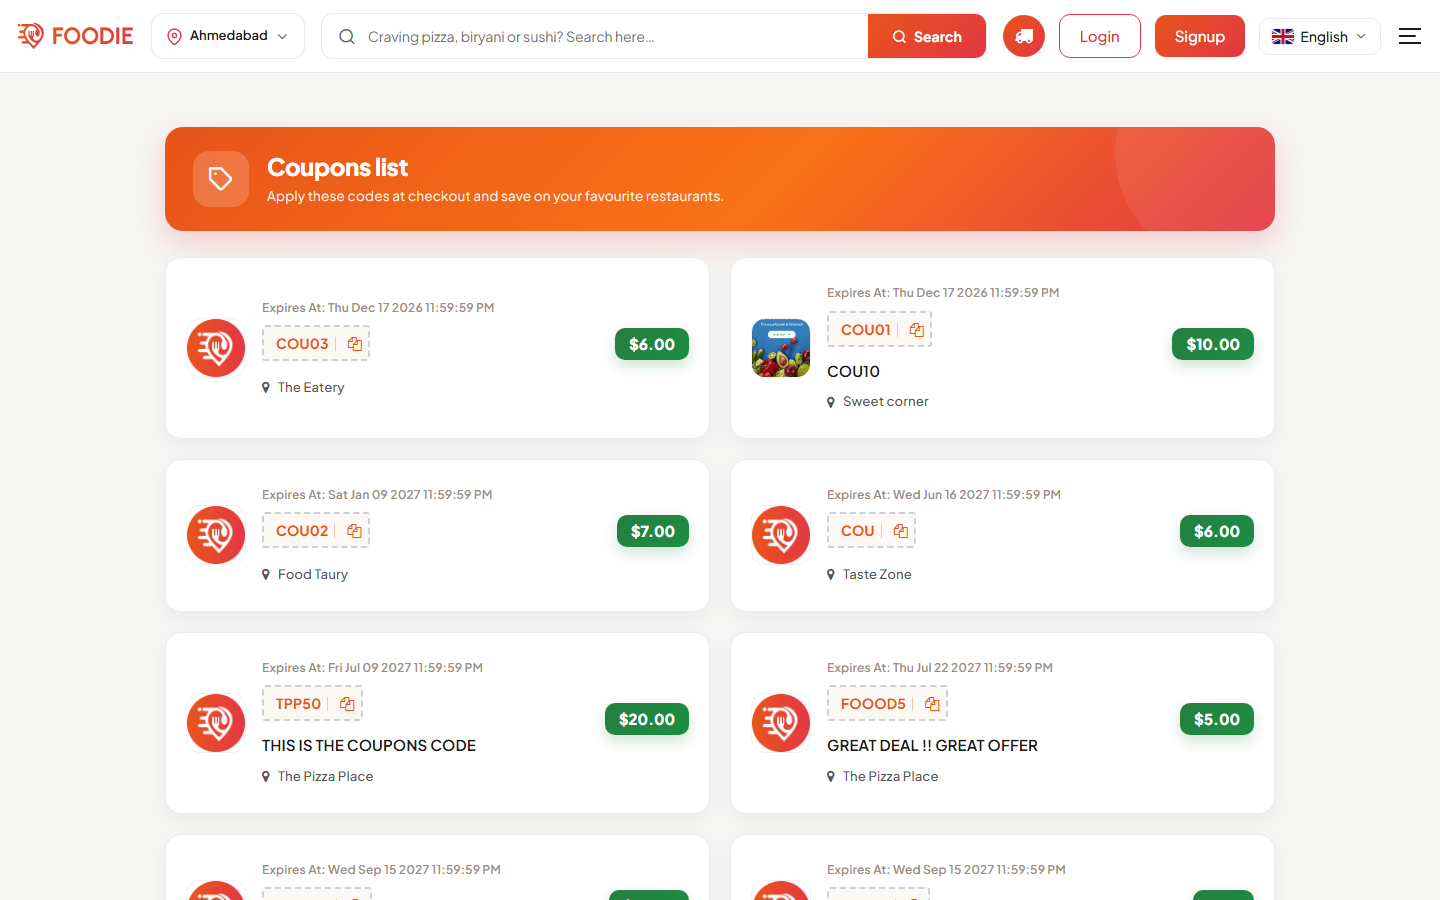
Task: Click the UK flag icon
Action: coord(1283,36)
